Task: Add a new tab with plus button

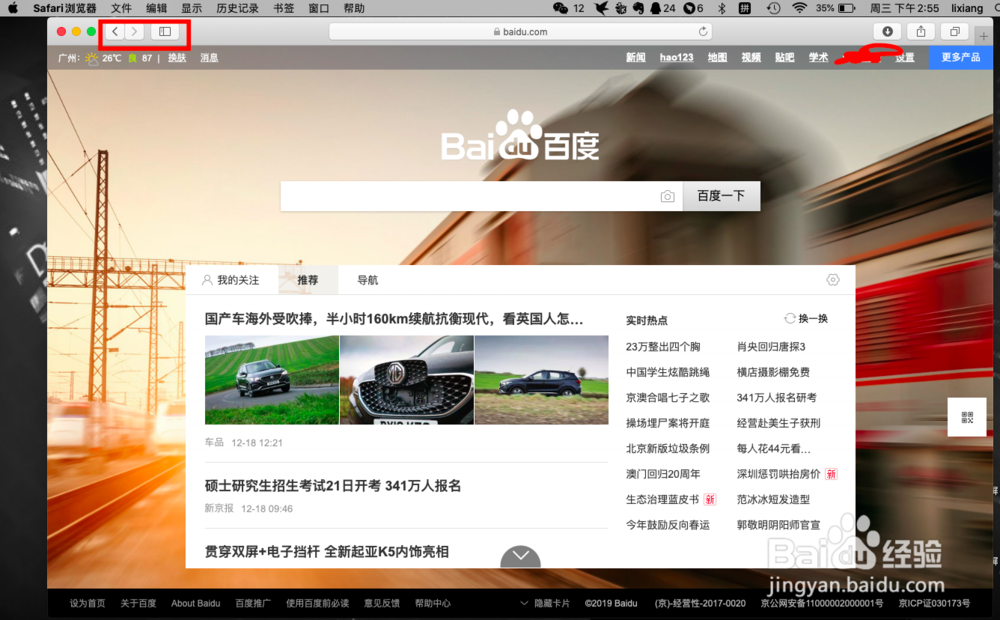Action: click(983, 36)
